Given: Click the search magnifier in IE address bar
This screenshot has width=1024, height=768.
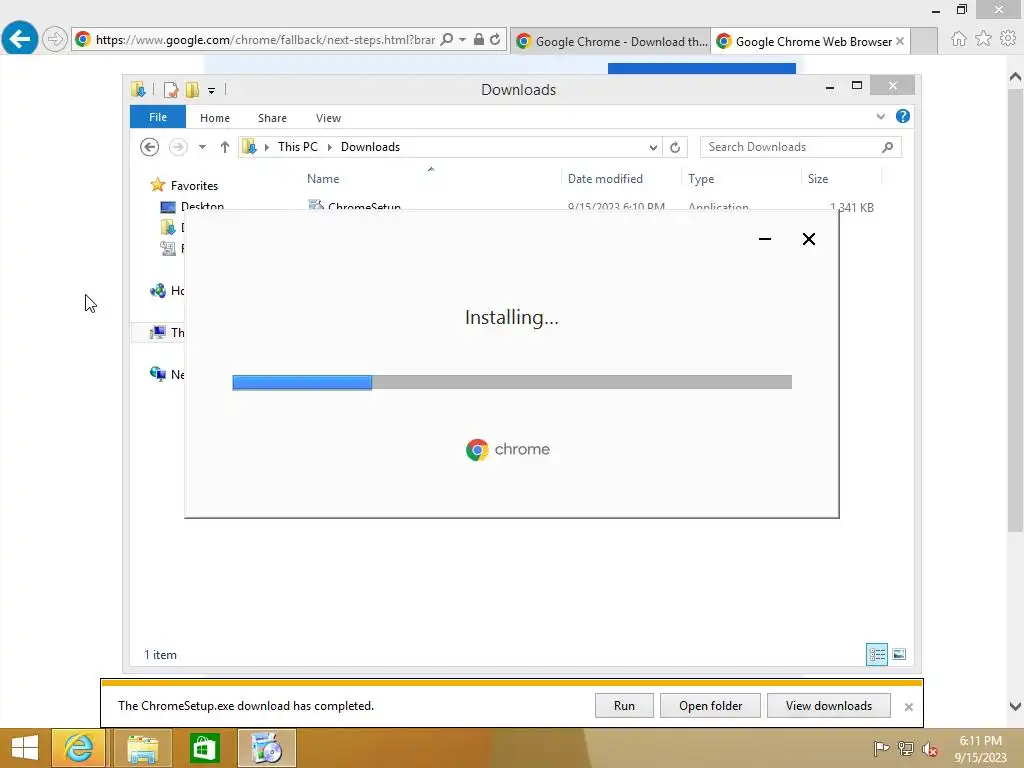Looking at the screenshot, I should (447, 39).
